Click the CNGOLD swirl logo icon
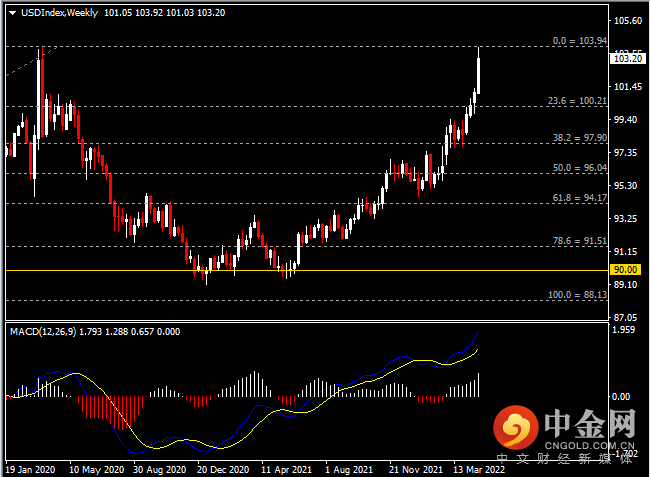 tap(516, 427)
